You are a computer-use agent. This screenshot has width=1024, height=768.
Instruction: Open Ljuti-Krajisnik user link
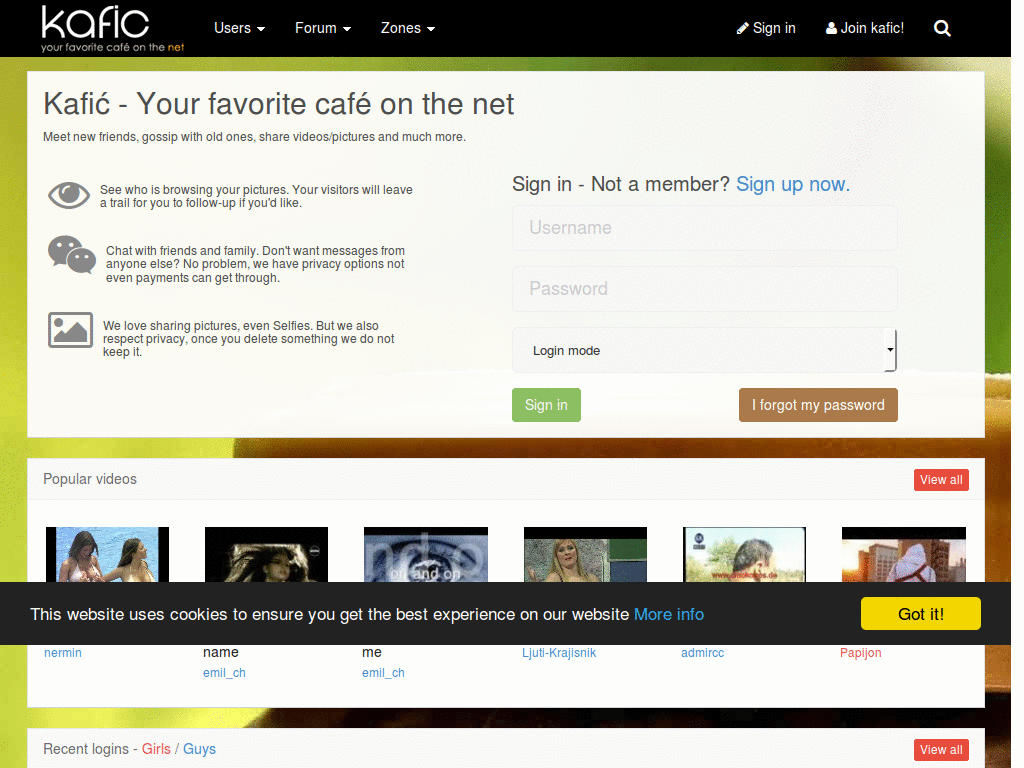(559, 652)
